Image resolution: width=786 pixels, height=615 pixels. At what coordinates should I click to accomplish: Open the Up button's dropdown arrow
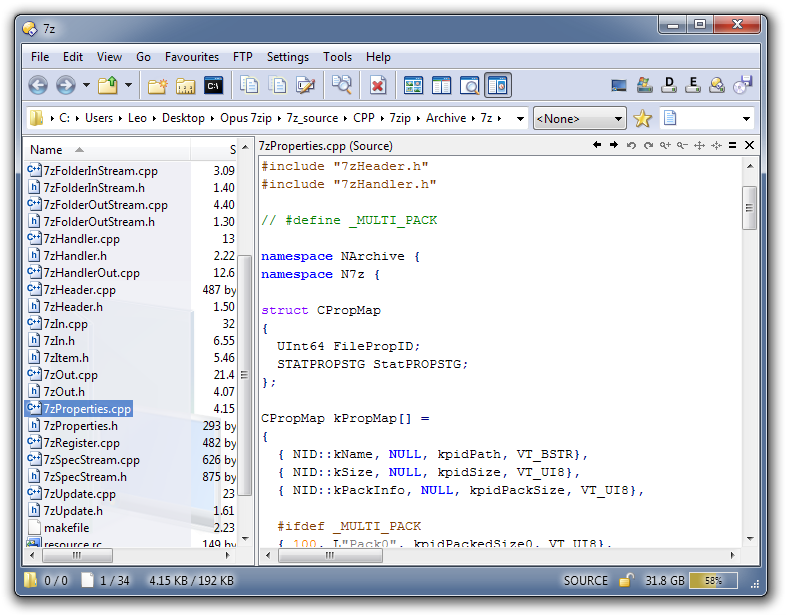coord(128,85)
